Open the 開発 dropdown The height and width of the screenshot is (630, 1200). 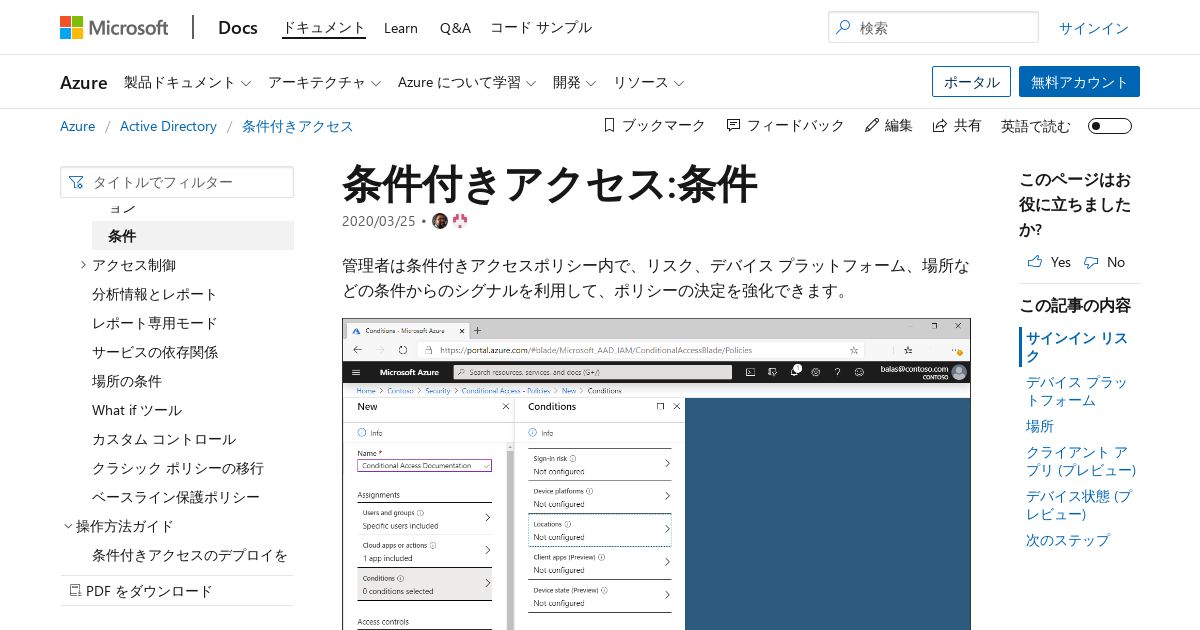pyautogui.click(x=575, y=82)
